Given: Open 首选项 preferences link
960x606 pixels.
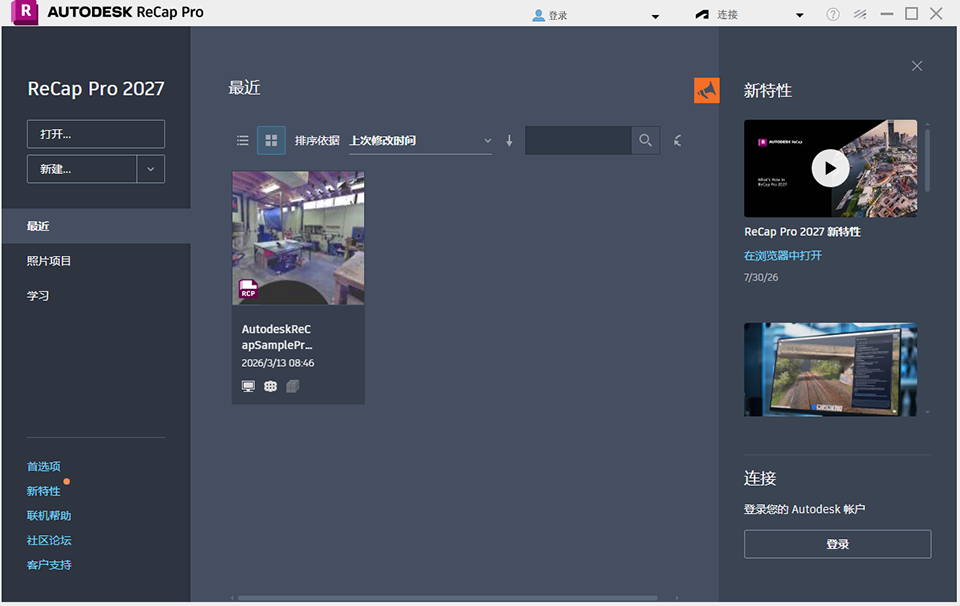Looking at the screenshot, I should click(x=43, y=466).
